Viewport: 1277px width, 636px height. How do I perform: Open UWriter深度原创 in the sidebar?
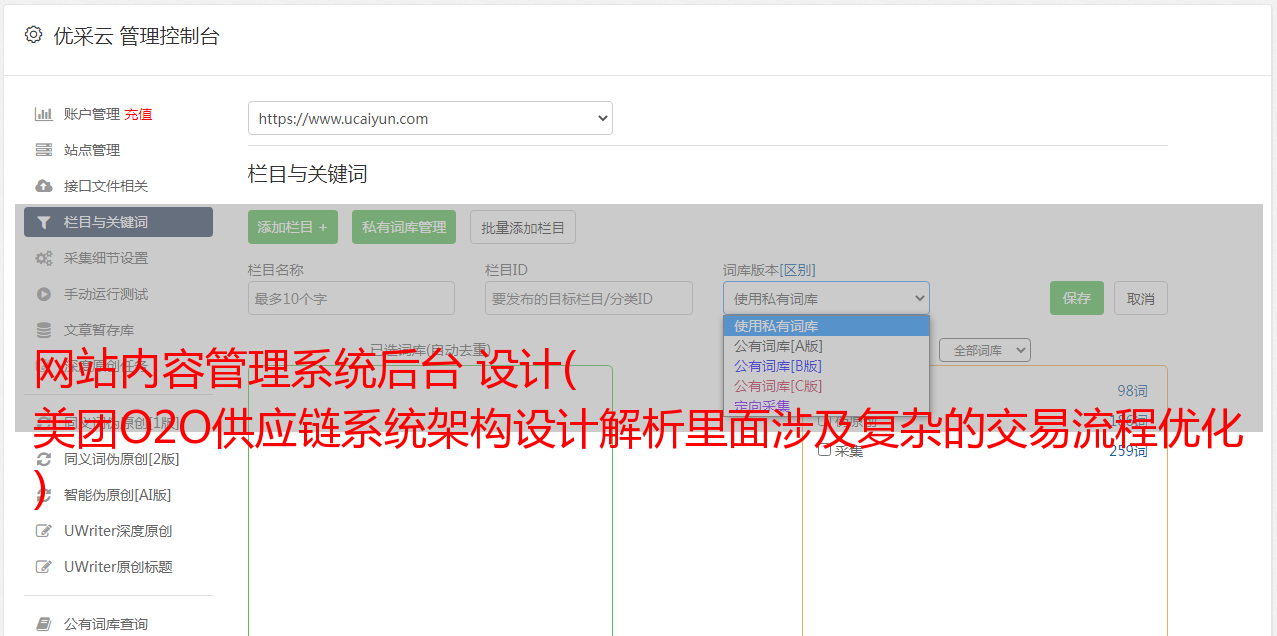click(x=118, y=531)
